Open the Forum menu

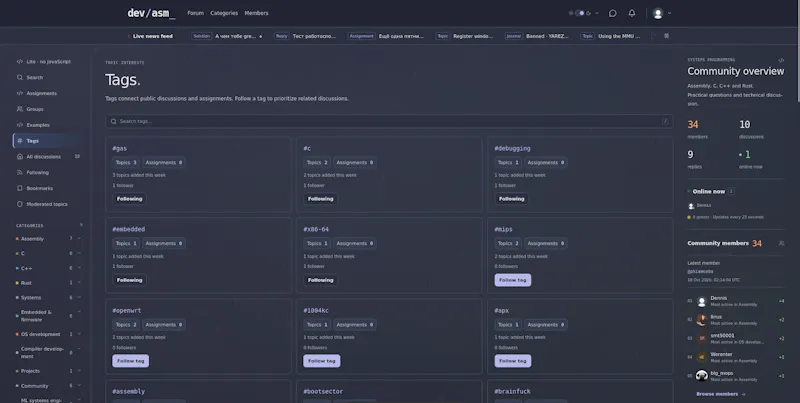195,13
